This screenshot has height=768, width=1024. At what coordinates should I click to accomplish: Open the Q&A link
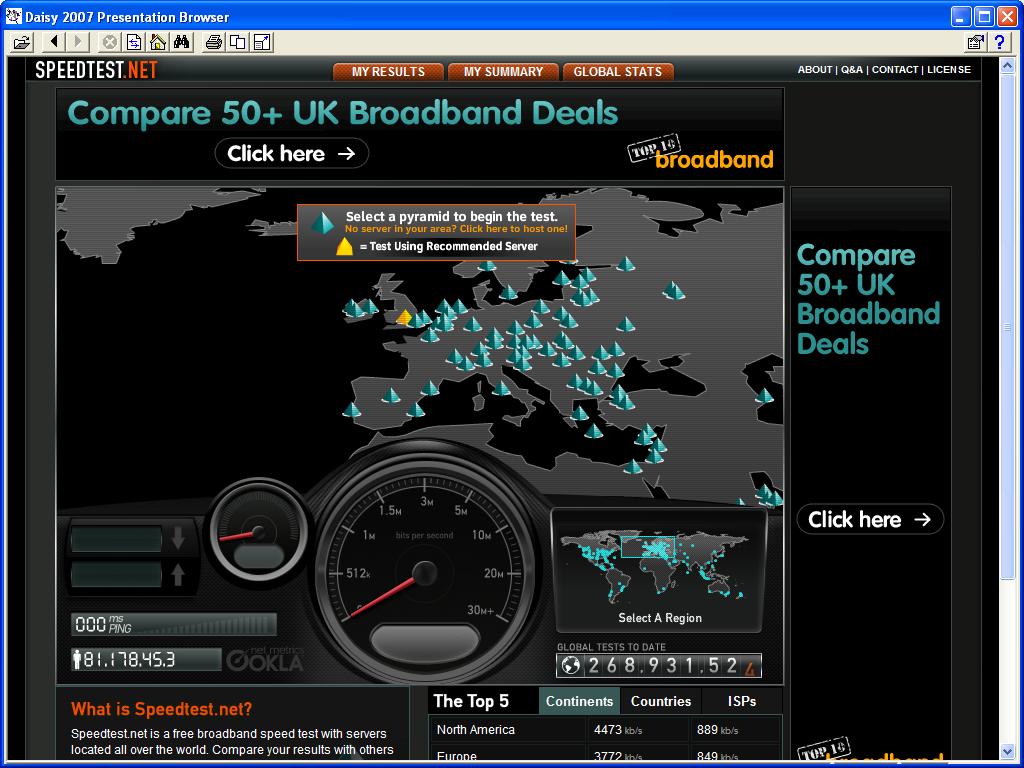point(852,69)
